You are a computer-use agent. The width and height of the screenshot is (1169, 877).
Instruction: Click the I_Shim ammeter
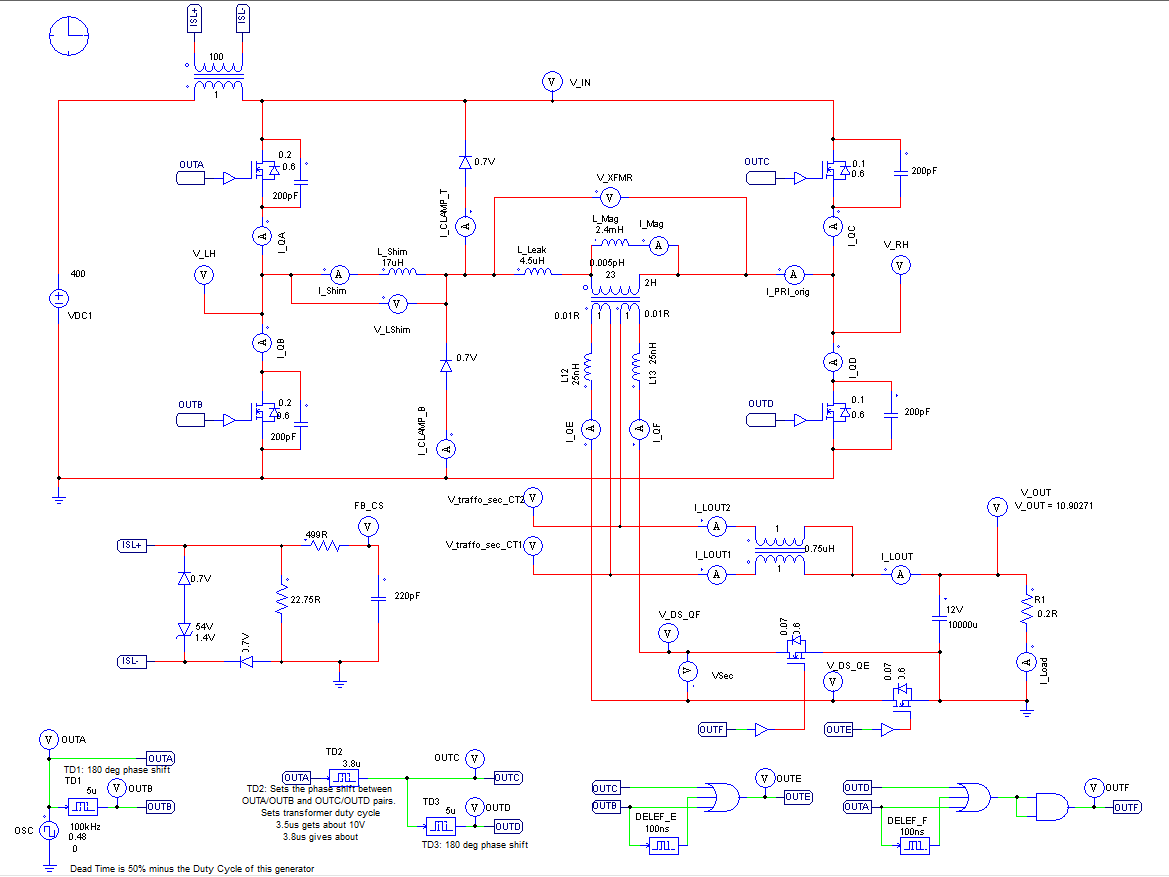tap(338, 274)
